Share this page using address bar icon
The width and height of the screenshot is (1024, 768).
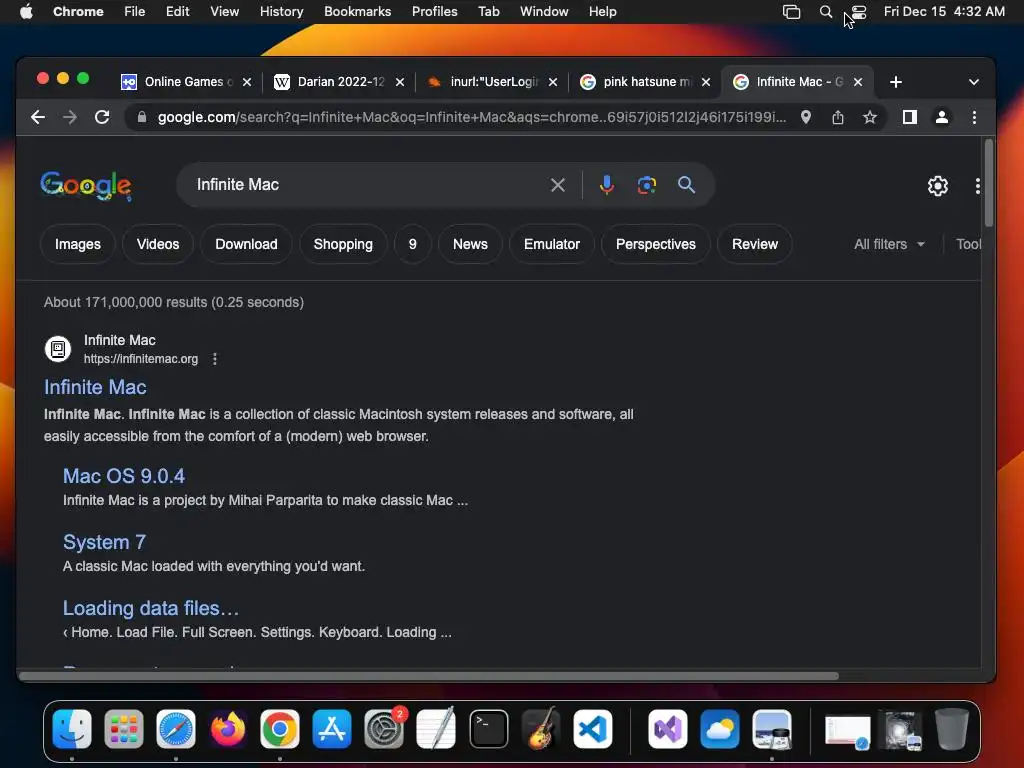pos(838,118)
